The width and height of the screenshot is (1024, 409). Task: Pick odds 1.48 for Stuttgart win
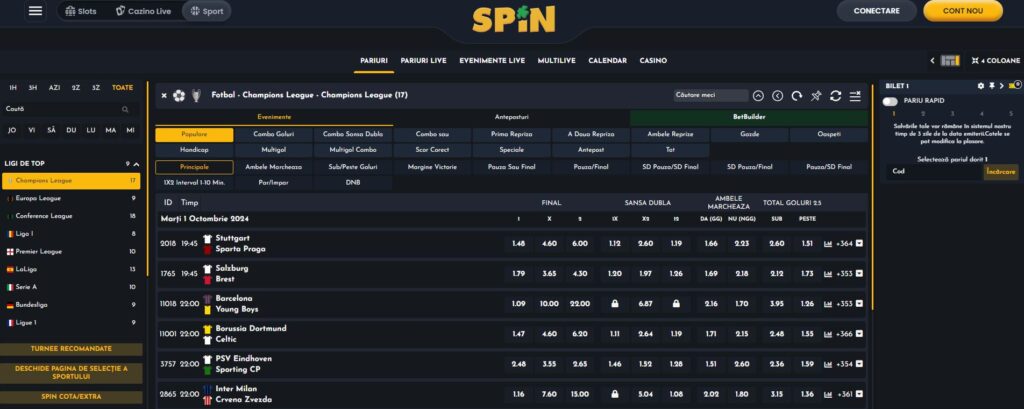519,244
